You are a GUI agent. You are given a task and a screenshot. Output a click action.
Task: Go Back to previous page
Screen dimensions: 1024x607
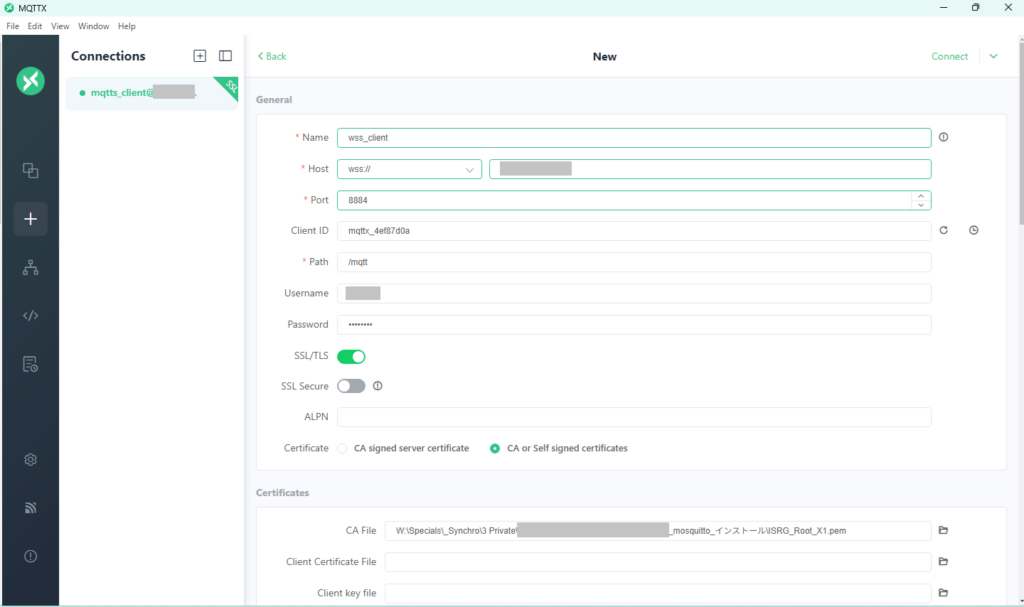[x=272, y=57]
